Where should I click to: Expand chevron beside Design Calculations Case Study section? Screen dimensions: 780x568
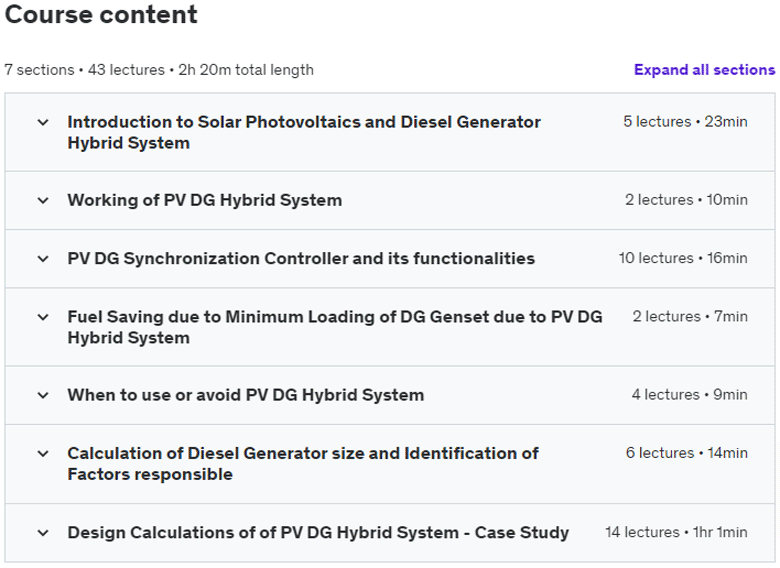coord(43,533)
